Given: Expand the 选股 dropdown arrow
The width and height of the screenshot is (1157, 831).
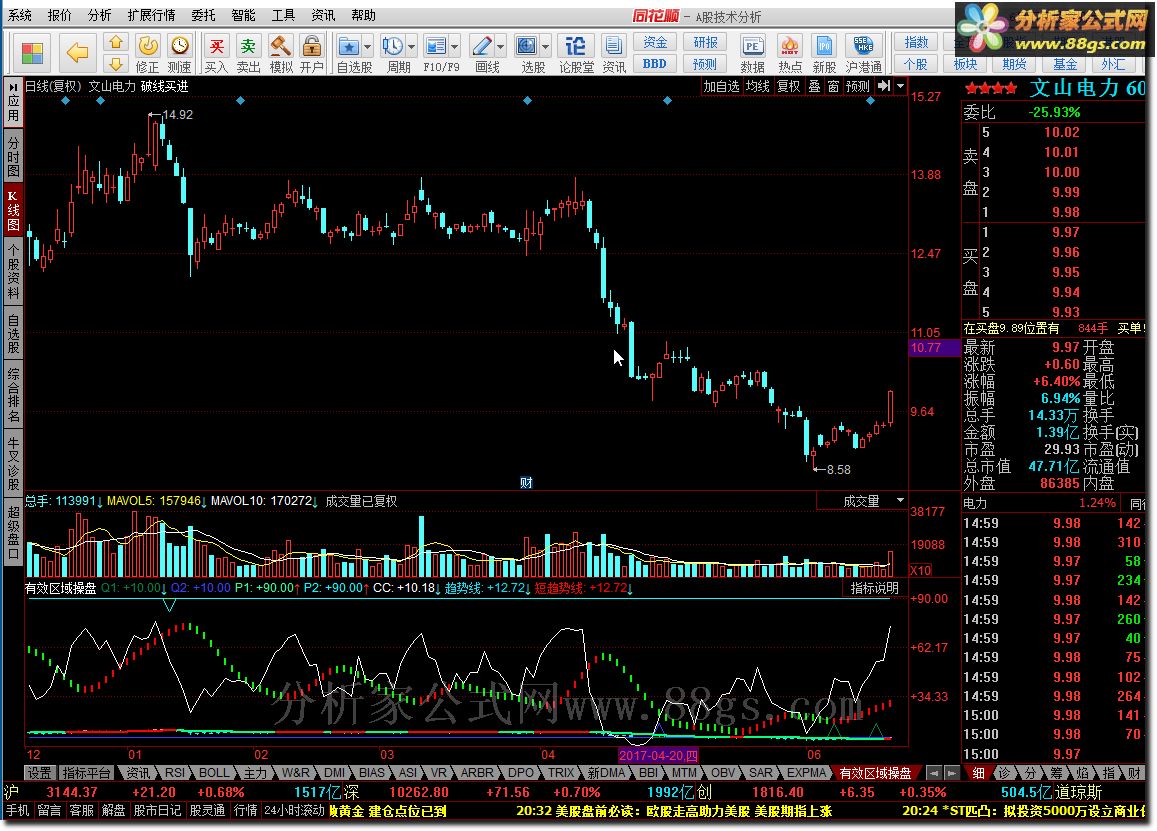Looking at the screenshot, I should tap(545, 46).
